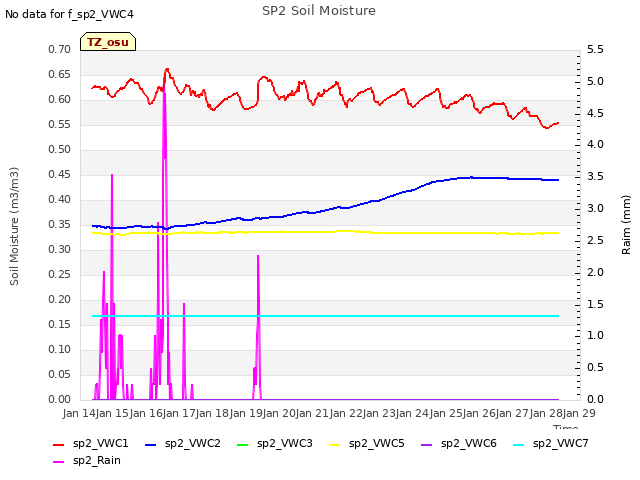
Task: Click the 0.70 left axis value
Action: pos(60,50)
